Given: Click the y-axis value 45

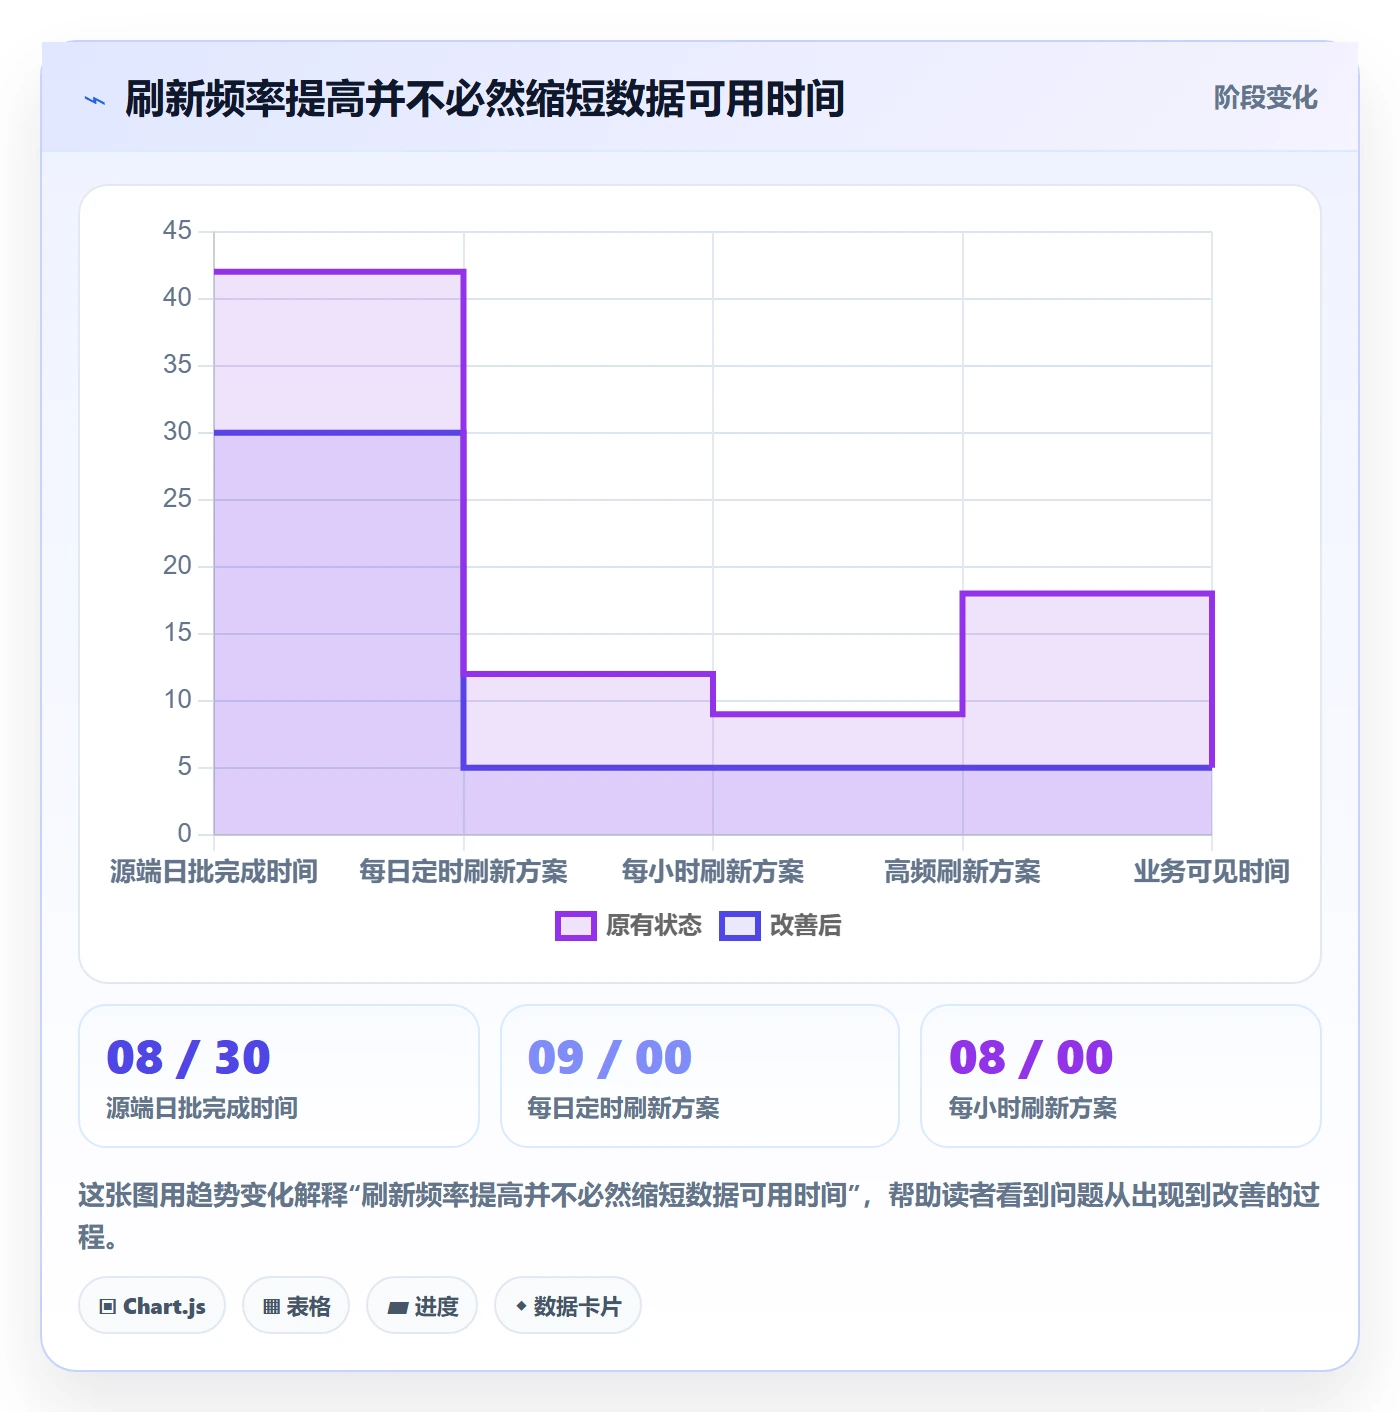Looking at the screenshot, I should click(177, 231).
